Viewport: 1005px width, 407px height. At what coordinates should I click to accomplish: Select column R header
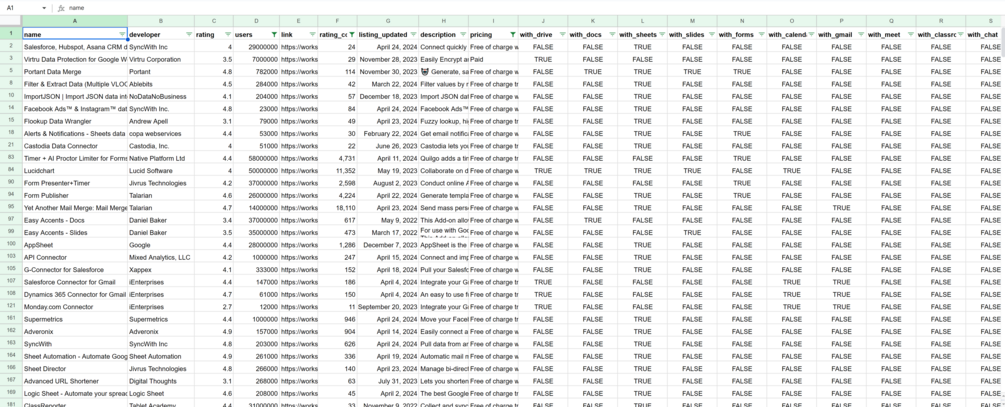pyautogui.click(x=941, y=21)
